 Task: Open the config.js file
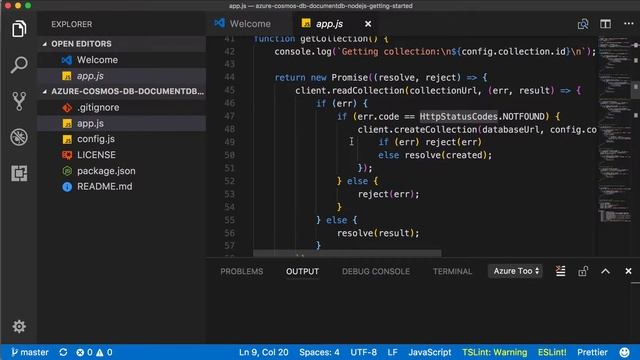(122, 139)
